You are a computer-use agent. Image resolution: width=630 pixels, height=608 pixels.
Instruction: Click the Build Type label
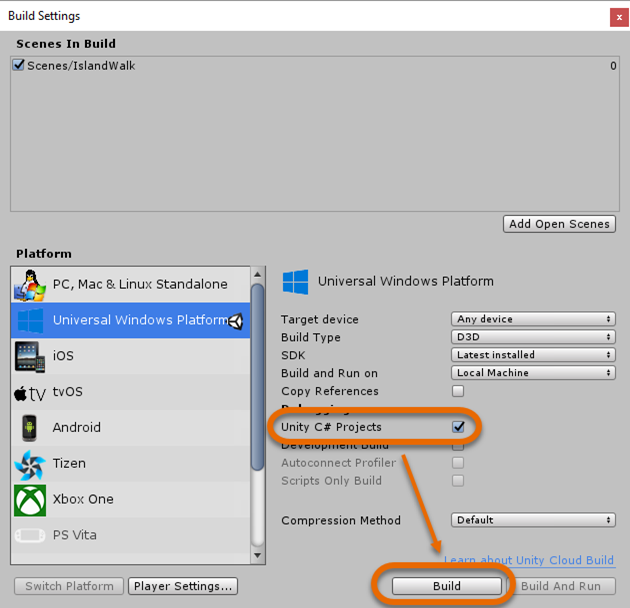pos(311,338)
